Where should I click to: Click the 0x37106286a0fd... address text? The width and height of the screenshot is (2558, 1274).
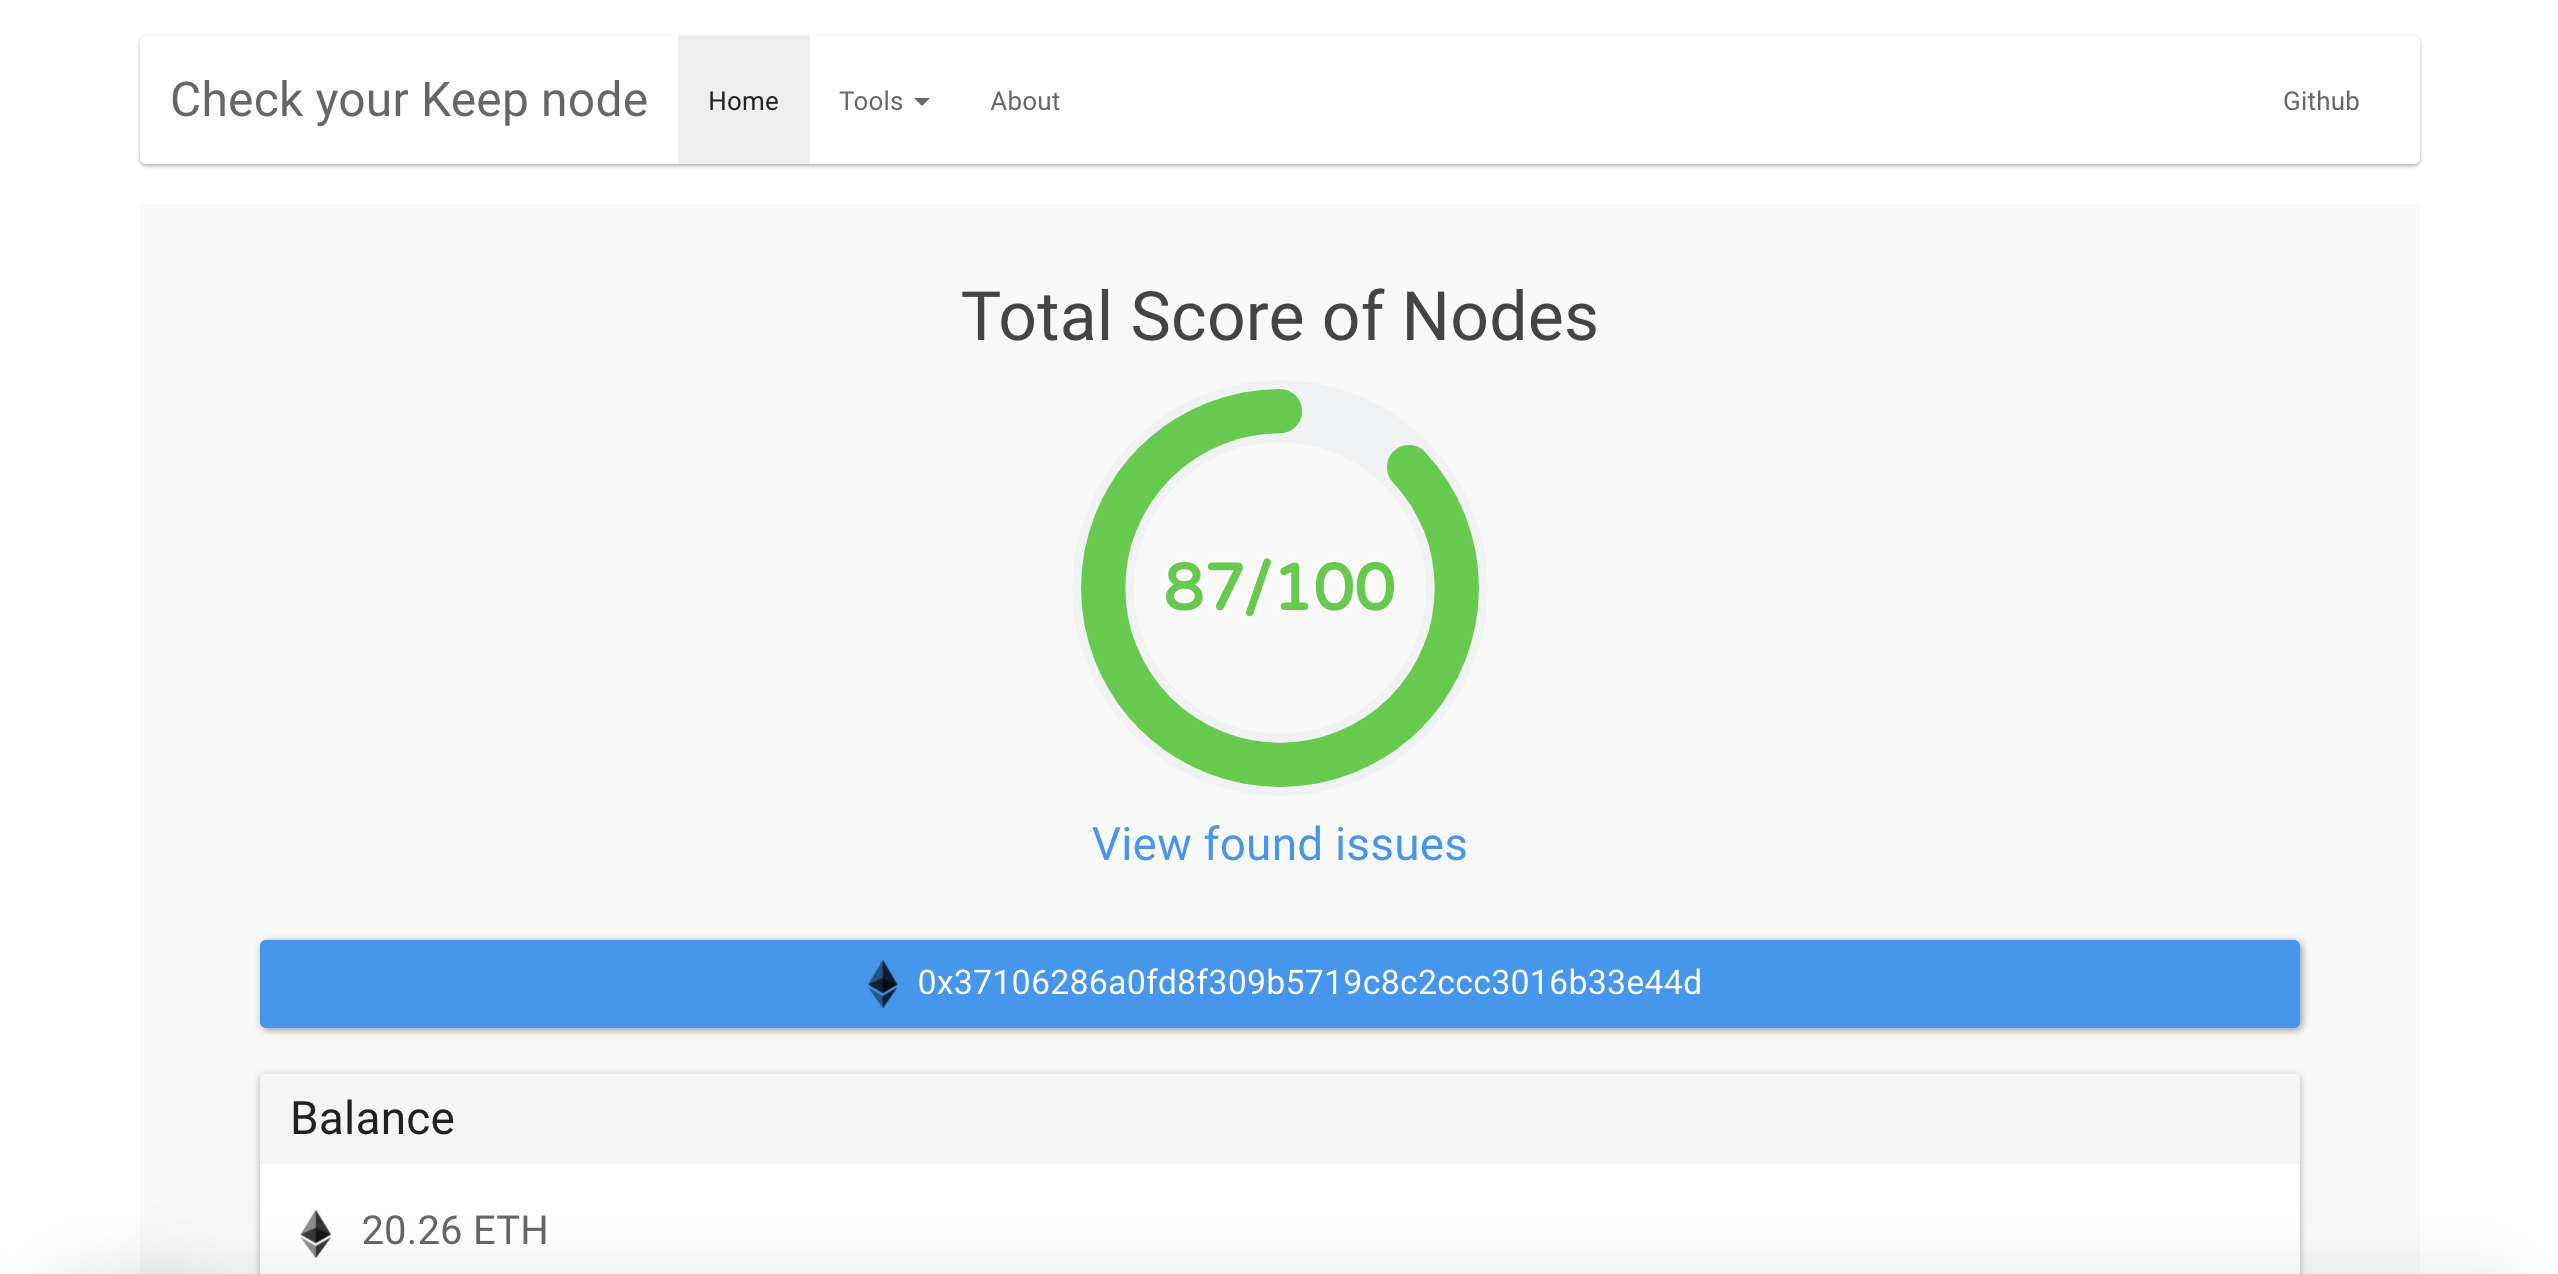click(x=1309, y=983)
